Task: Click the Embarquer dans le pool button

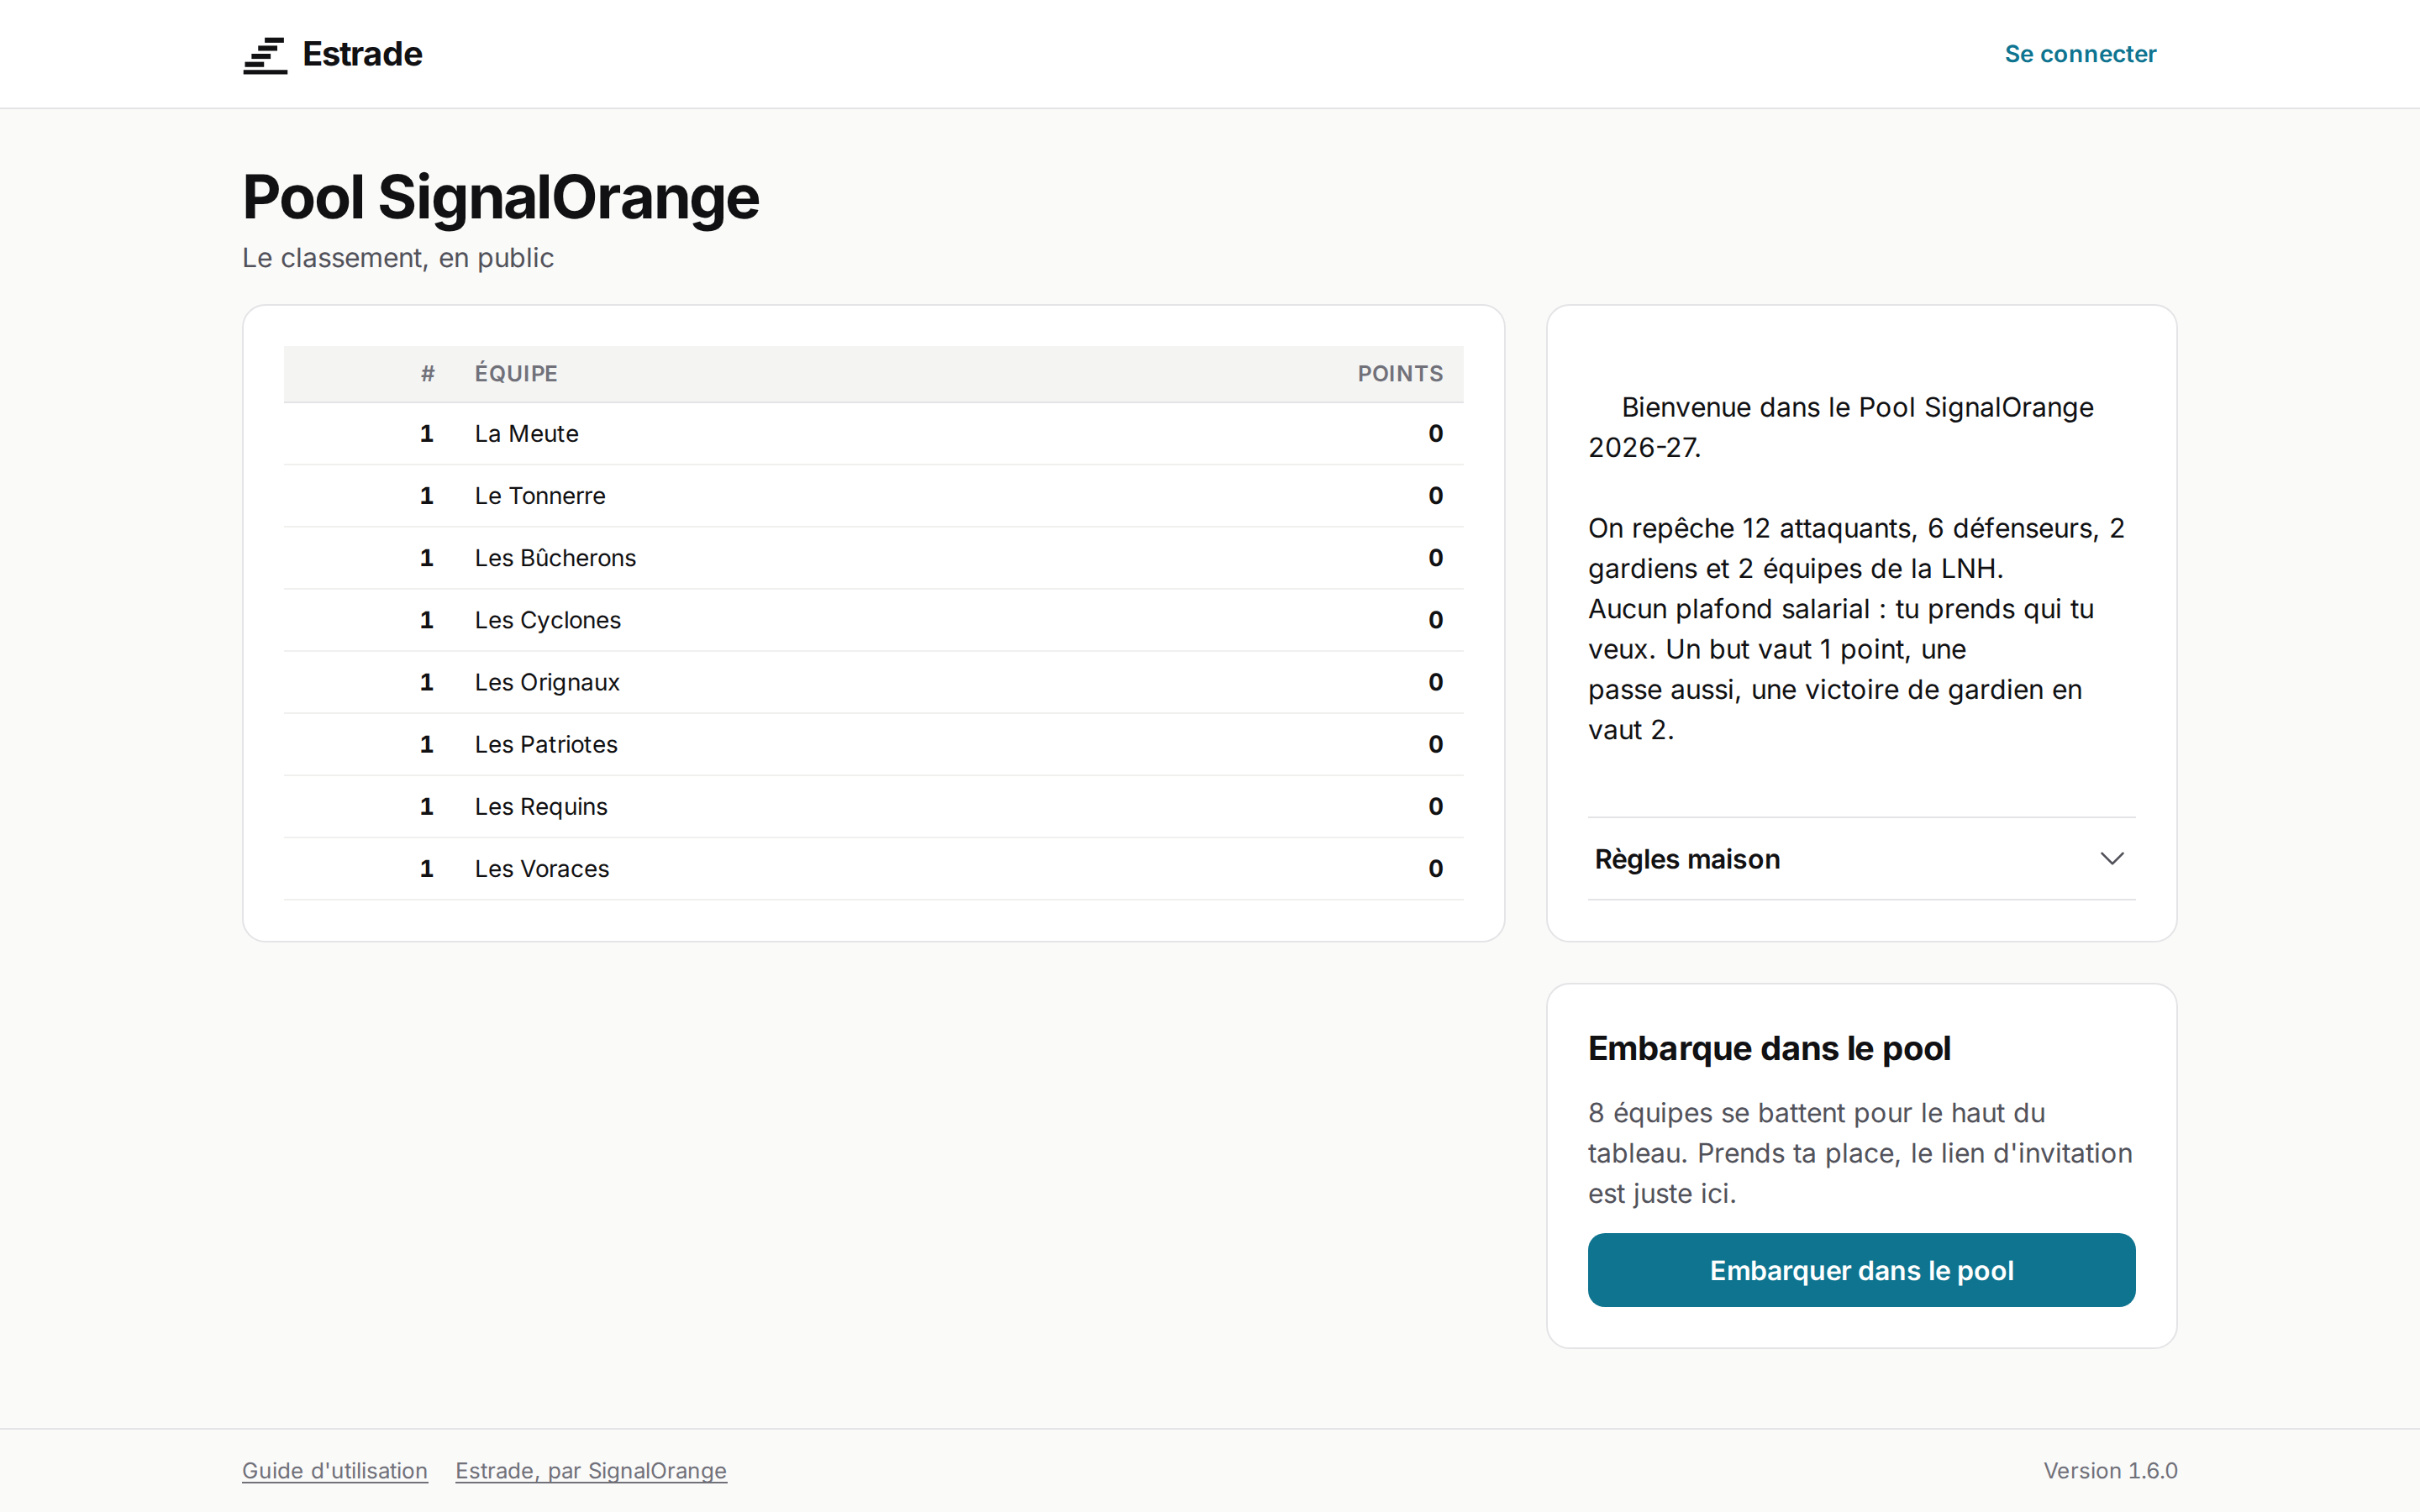Action: click(x=1861, y=1270)
